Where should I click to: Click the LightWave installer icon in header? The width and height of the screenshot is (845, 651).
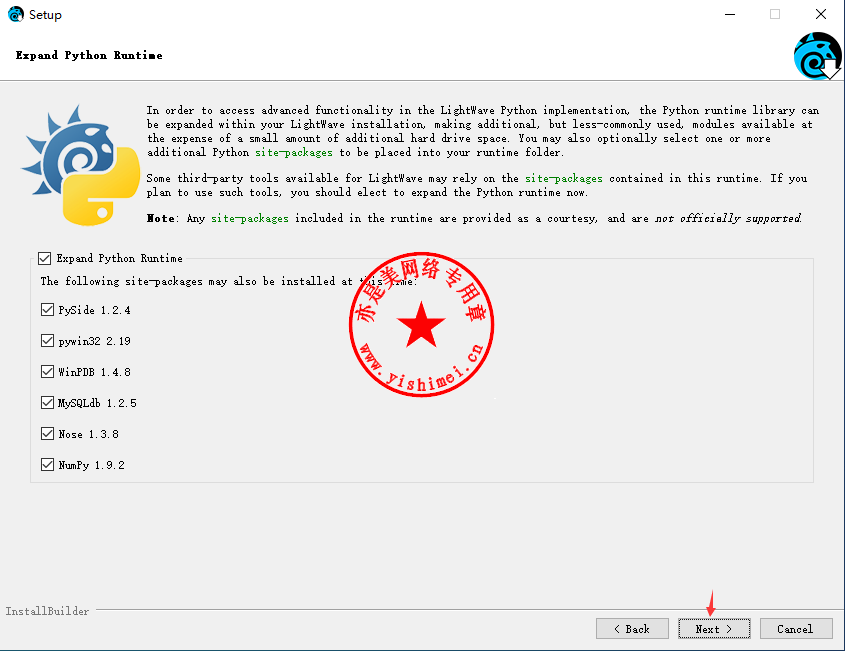[818, 56]
